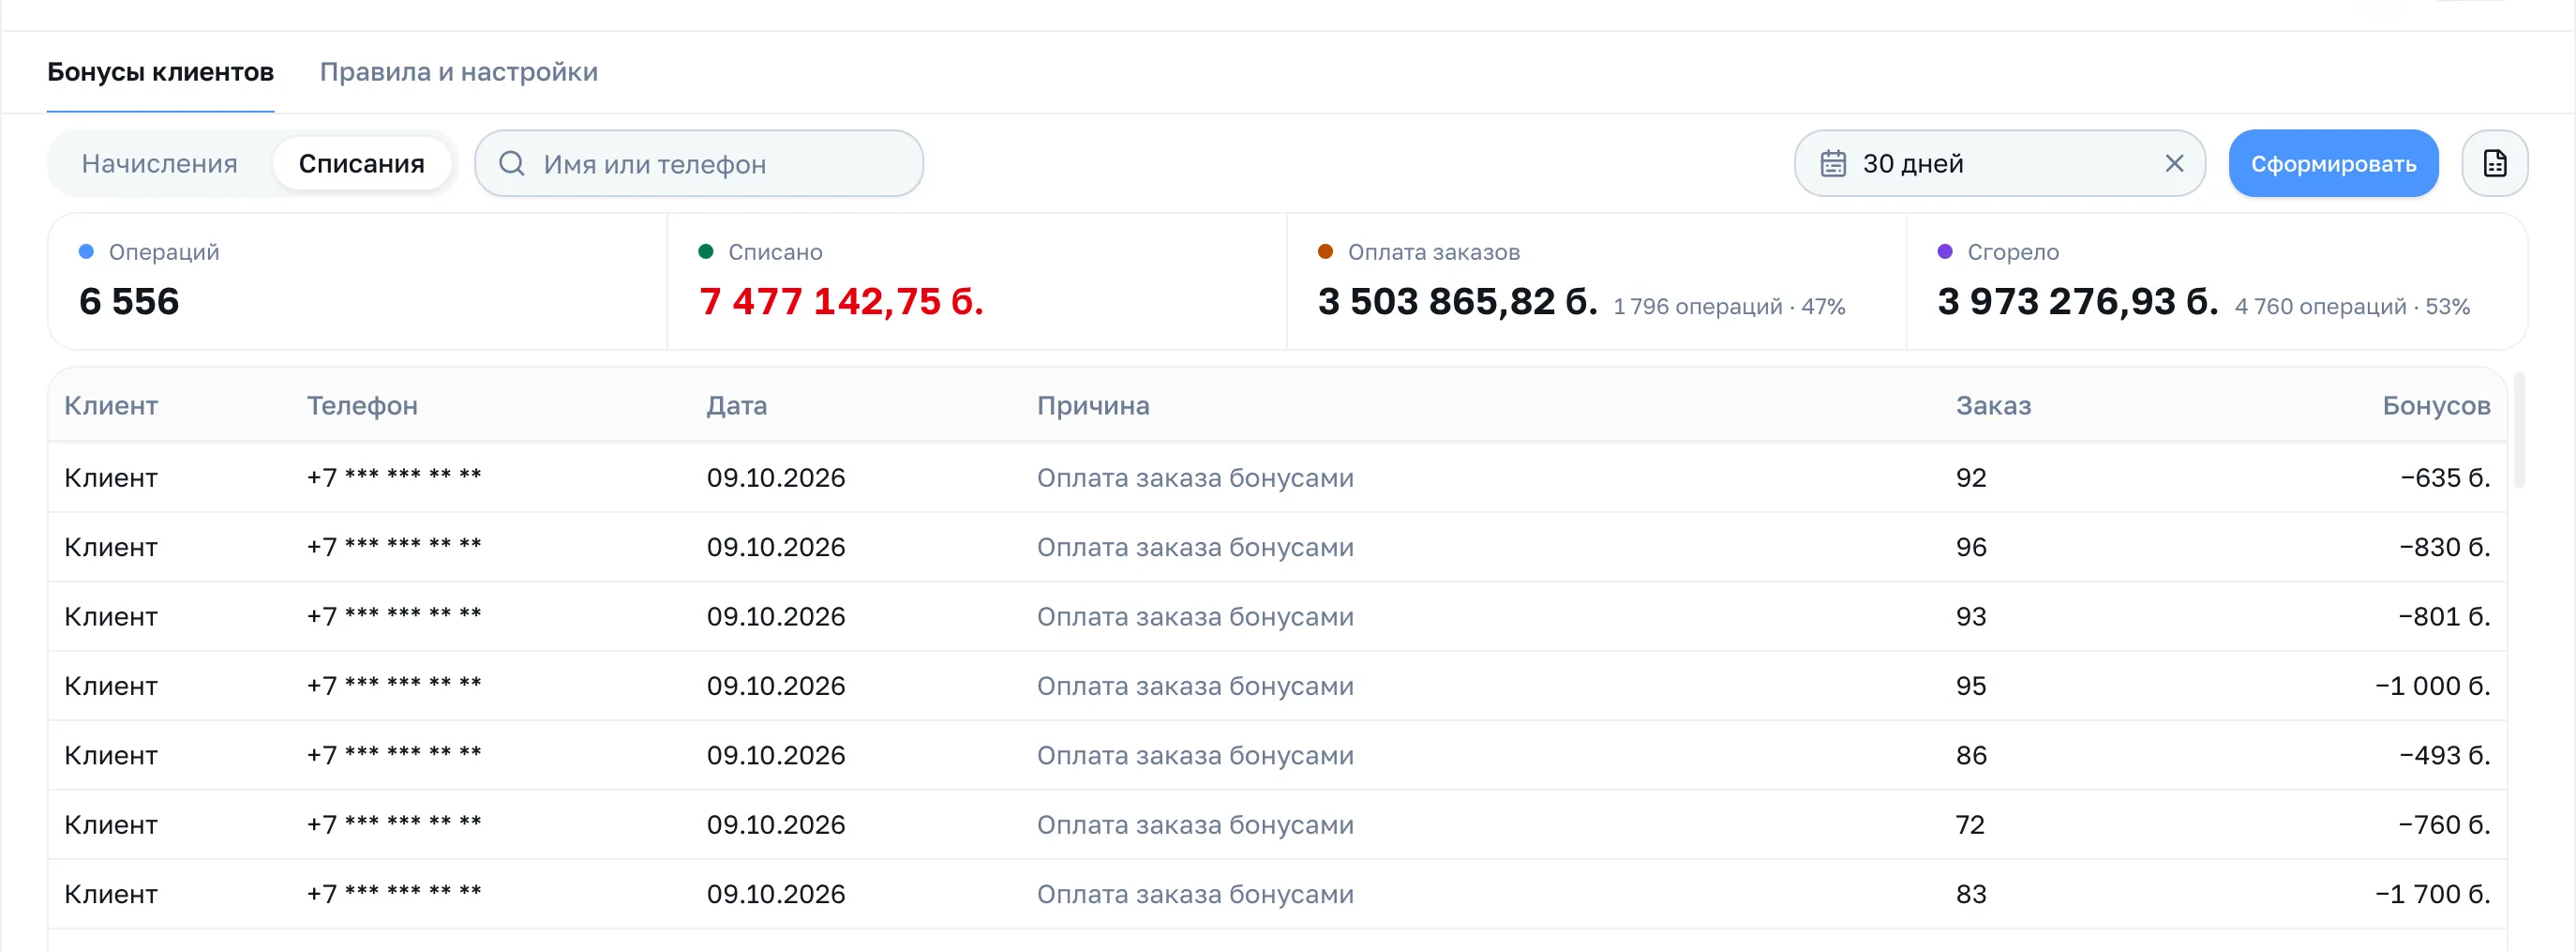Viewport: 2576px width, 951px height.
Task: Click the order number 92 cell
Action: pos(1971,478)
